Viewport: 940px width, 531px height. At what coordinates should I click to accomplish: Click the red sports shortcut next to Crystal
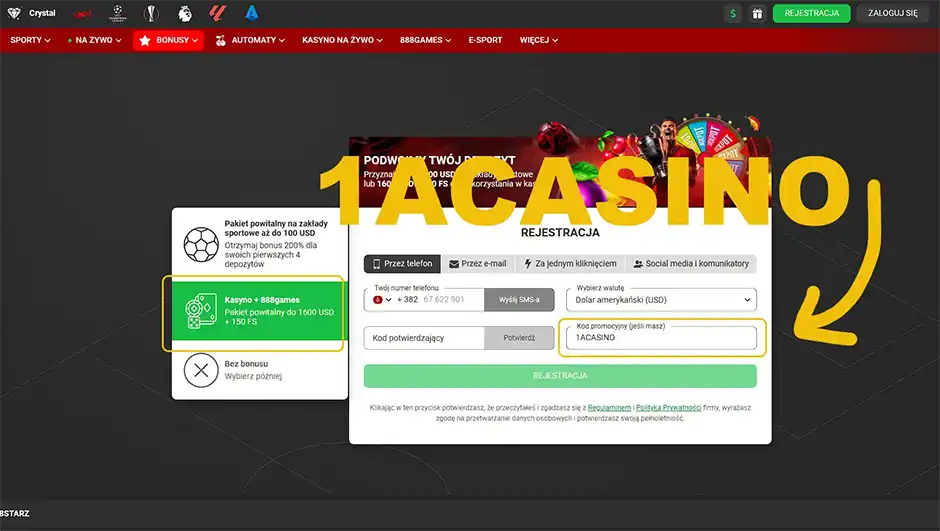[x=82, y=14]
